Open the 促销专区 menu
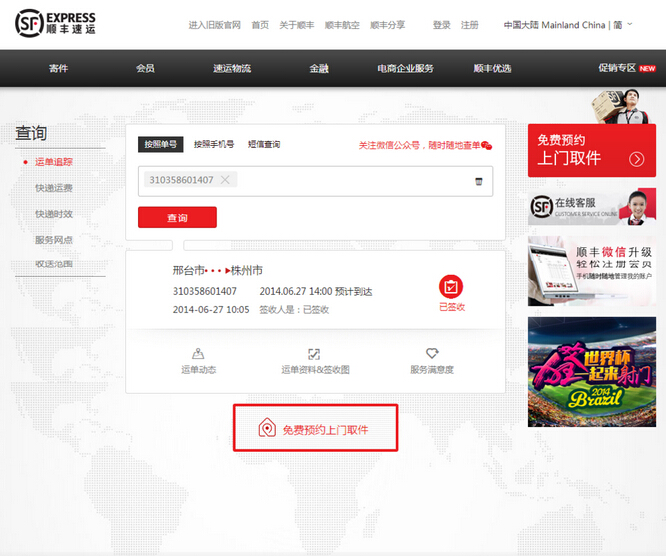Screen dimensions: 666x556 (617, 68)
